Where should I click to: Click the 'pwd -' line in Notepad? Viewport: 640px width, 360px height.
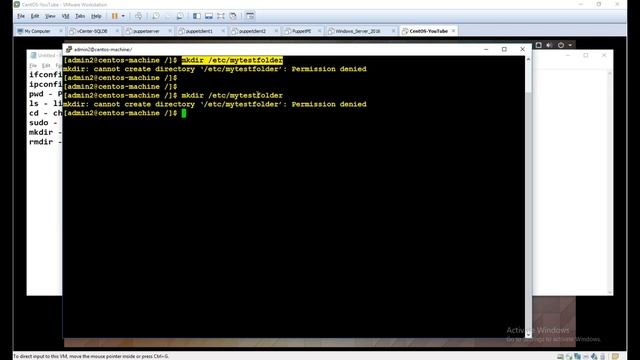(x=45, y=94)
